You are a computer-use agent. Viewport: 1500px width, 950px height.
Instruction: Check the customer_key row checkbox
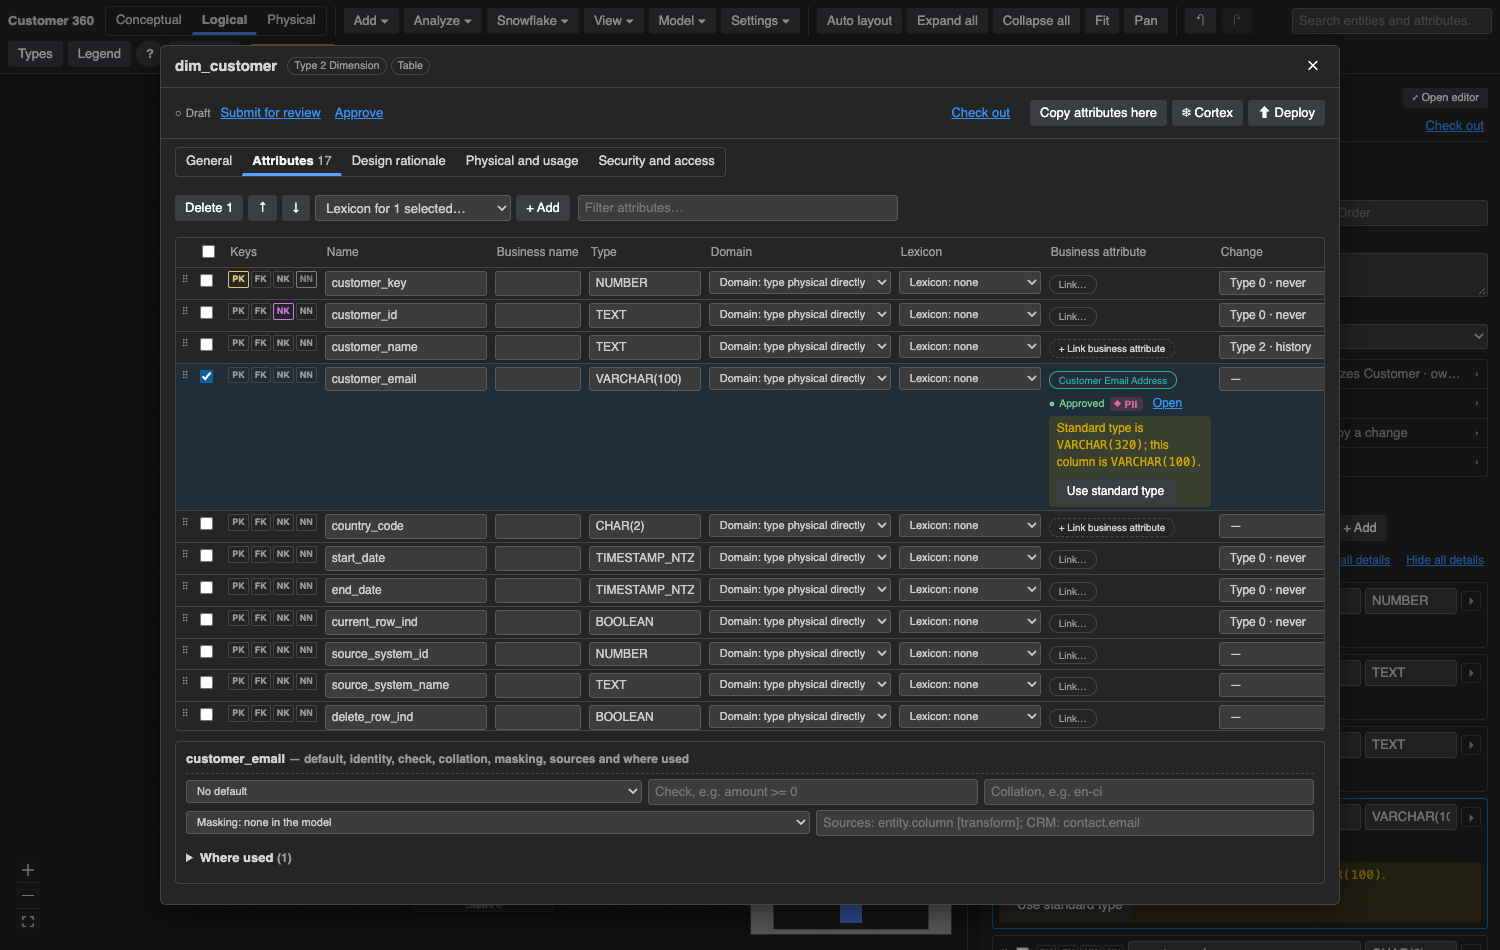click(x=206, y=281)
